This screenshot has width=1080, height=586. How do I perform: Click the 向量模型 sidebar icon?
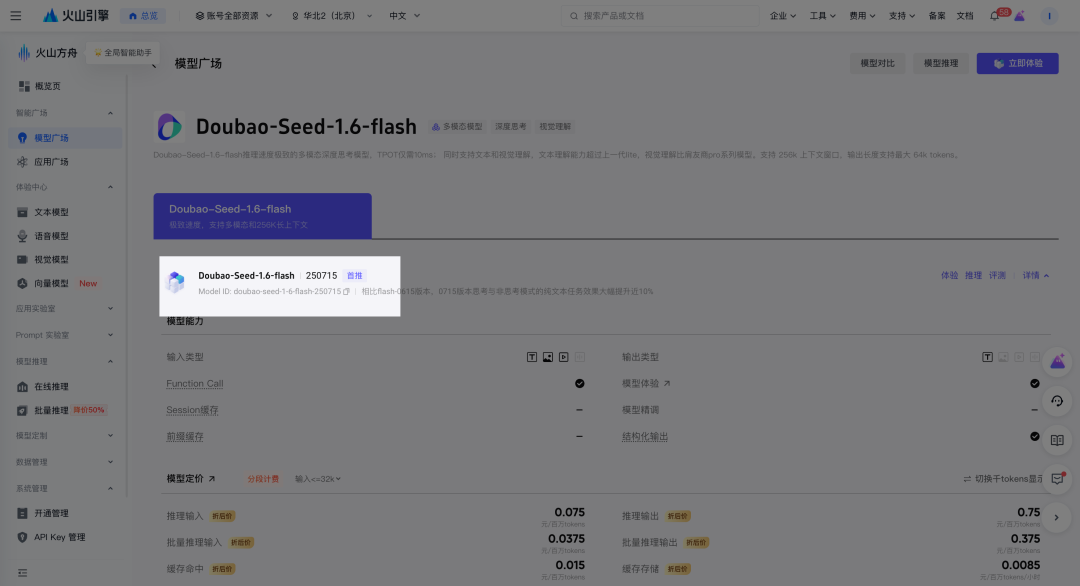coord(22,284)
